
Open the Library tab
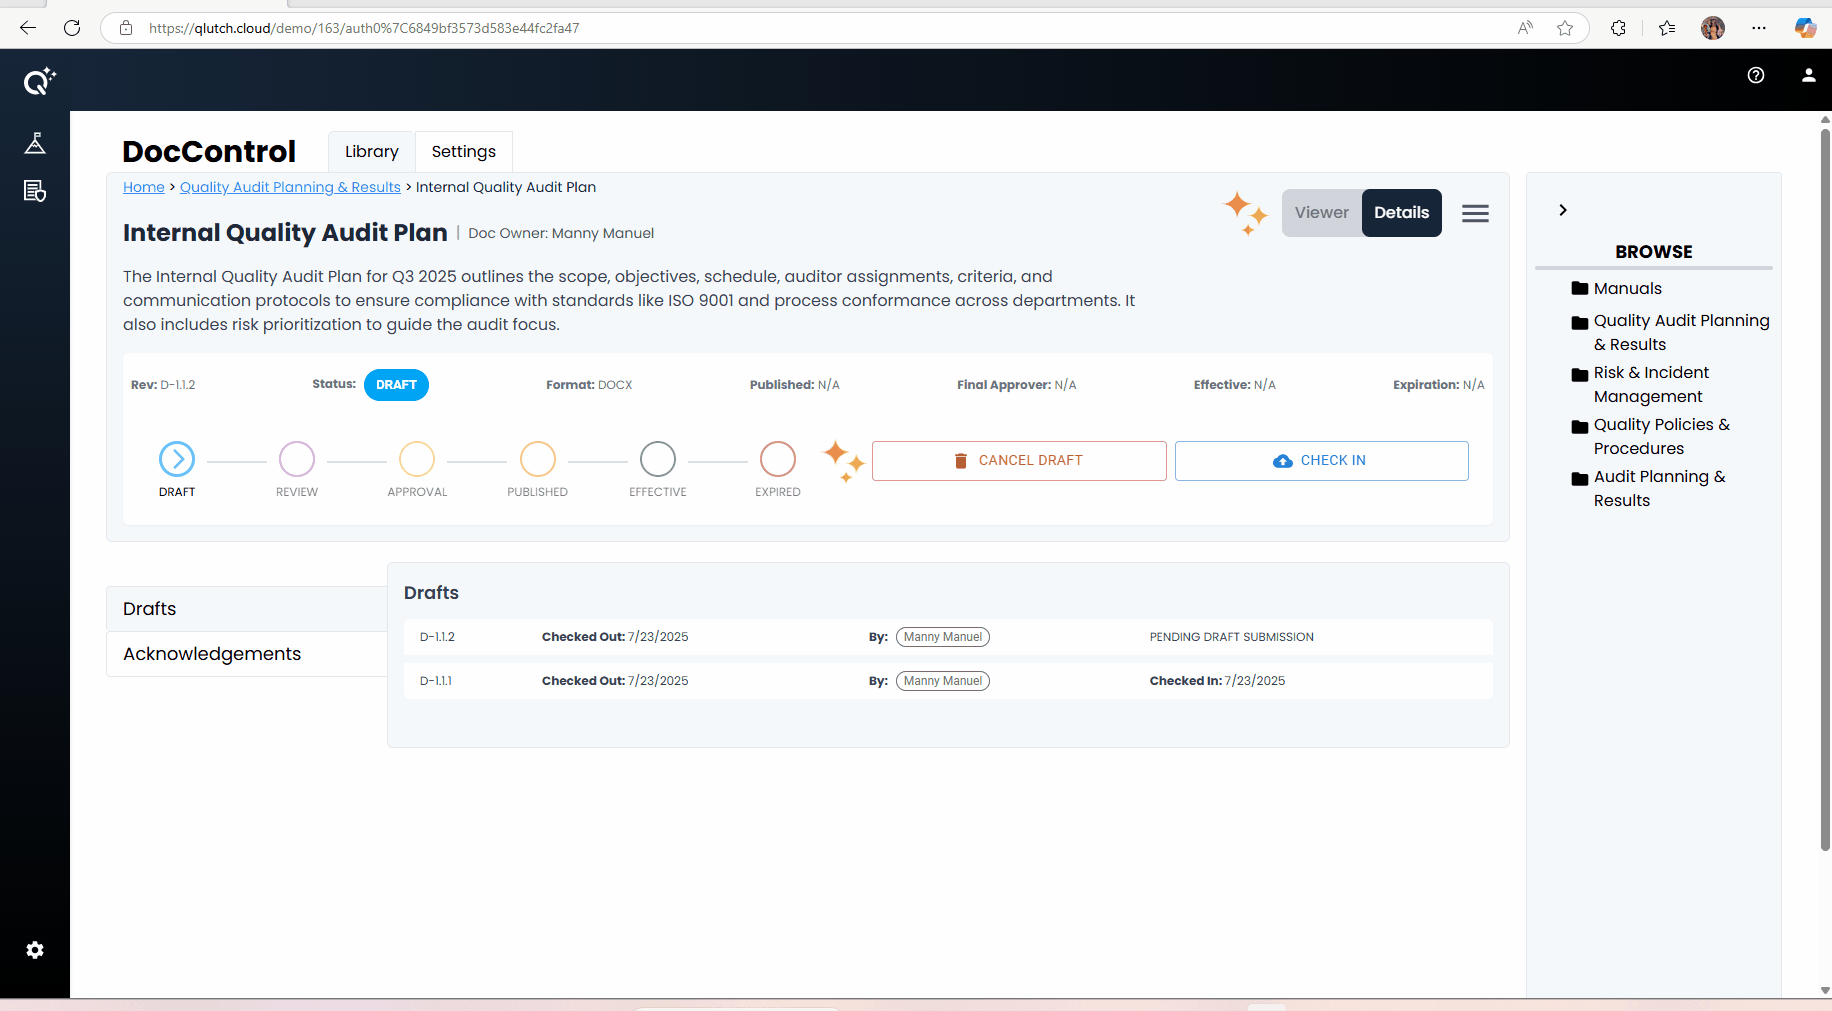(371, 152)
